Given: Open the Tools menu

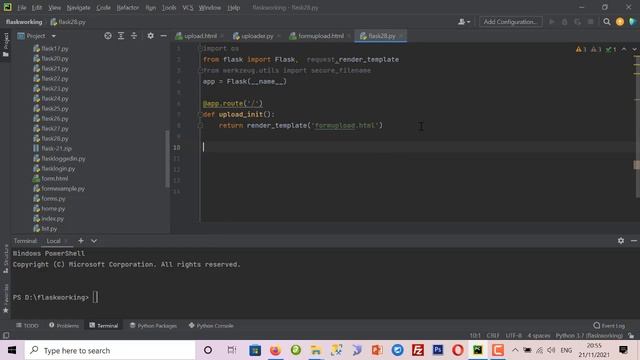Looking at the screenshot, I should pyautogui.click(x=169, y=8).
